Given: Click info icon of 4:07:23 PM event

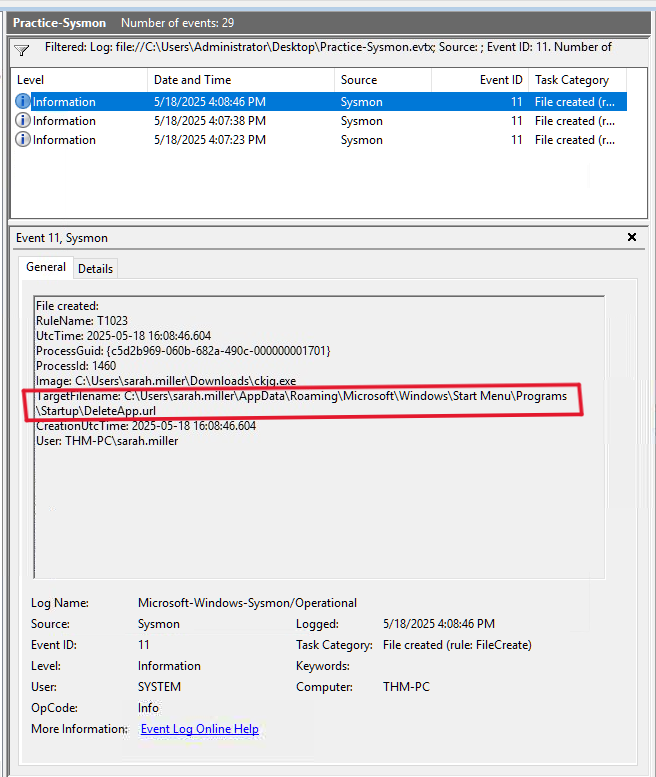Looking at the screenshot, I should click(x=23, y=140).
